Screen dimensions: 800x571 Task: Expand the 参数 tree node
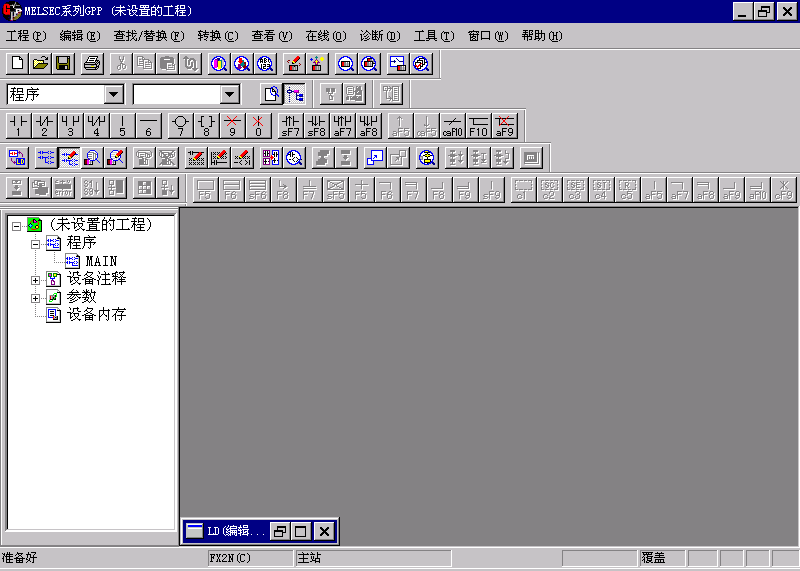coord(36,297)
